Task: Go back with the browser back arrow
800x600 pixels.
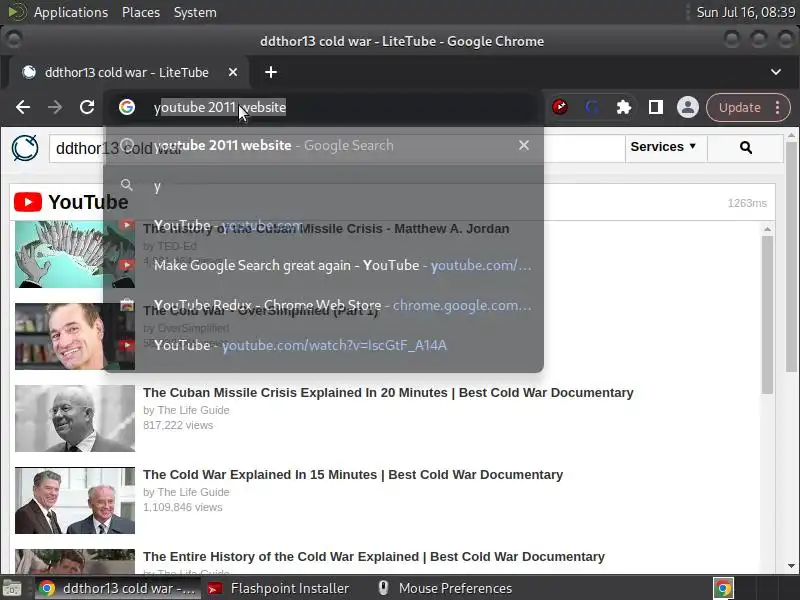Action: click(x=23, y=107)
